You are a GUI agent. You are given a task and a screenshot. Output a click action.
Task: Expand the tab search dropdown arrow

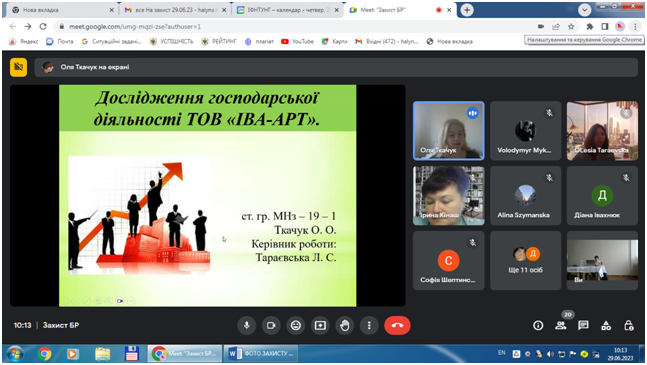click(584, 10)
